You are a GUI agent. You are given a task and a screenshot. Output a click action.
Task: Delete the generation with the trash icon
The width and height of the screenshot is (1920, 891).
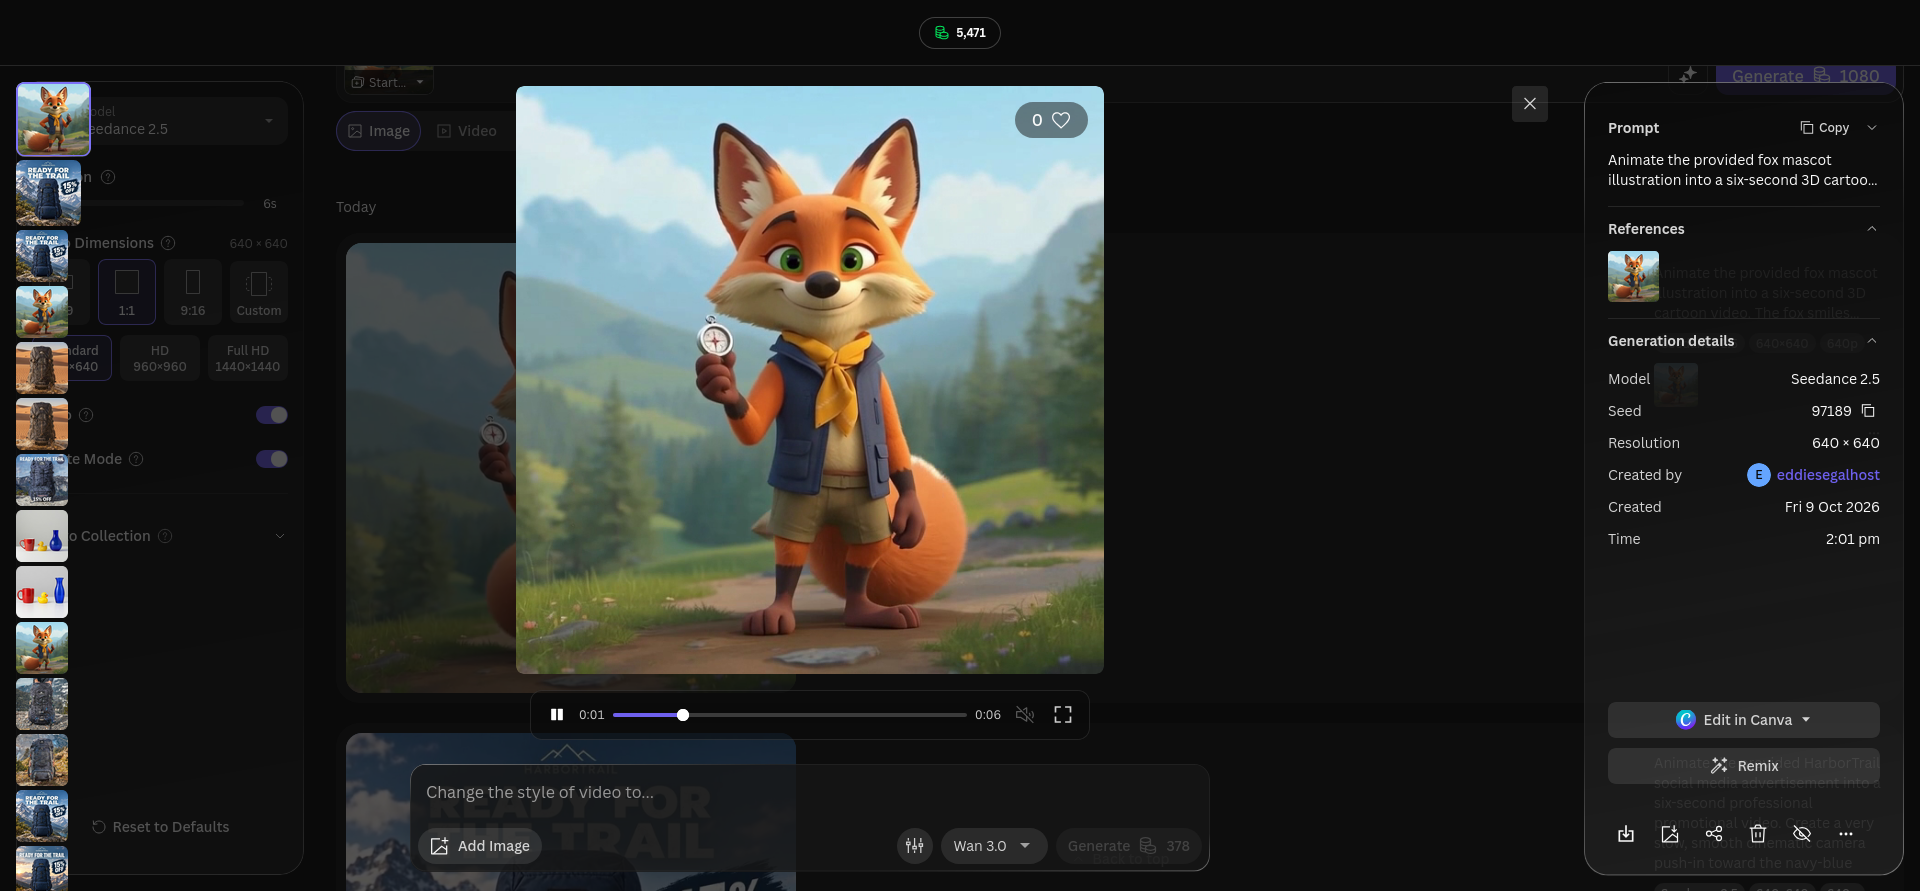pos(1758,834)
